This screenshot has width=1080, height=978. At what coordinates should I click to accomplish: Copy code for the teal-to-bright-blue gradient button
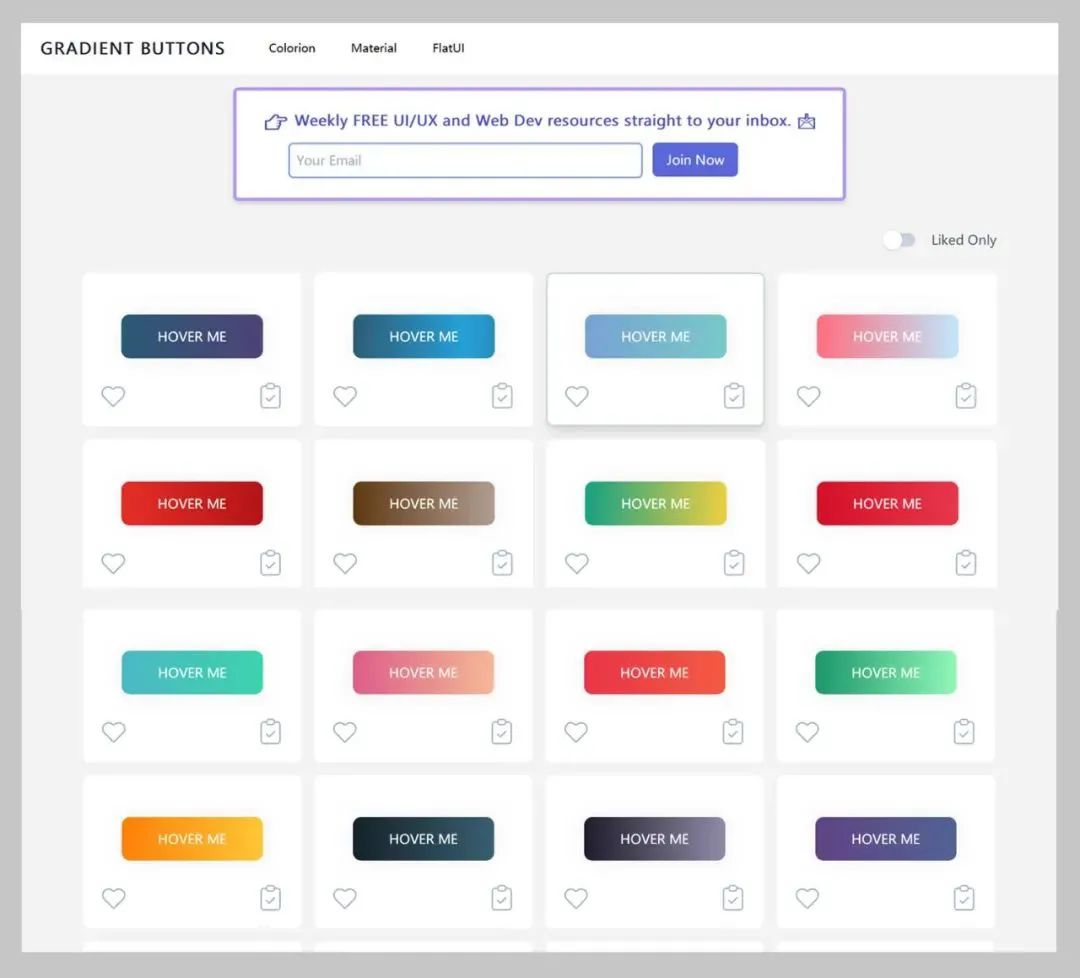[502, 395]
